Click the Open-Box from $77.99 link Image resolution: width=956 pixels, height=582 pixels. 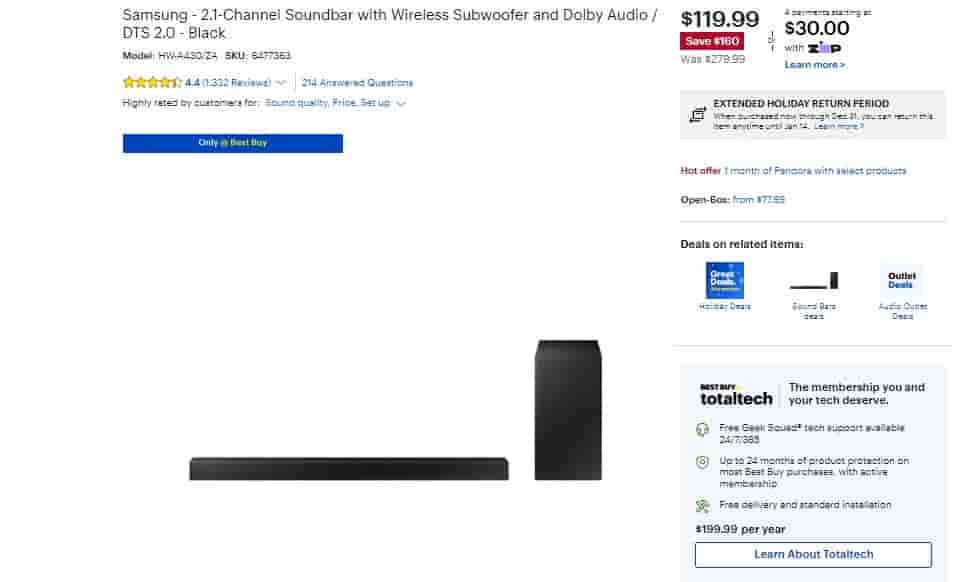tap(758, 200)
